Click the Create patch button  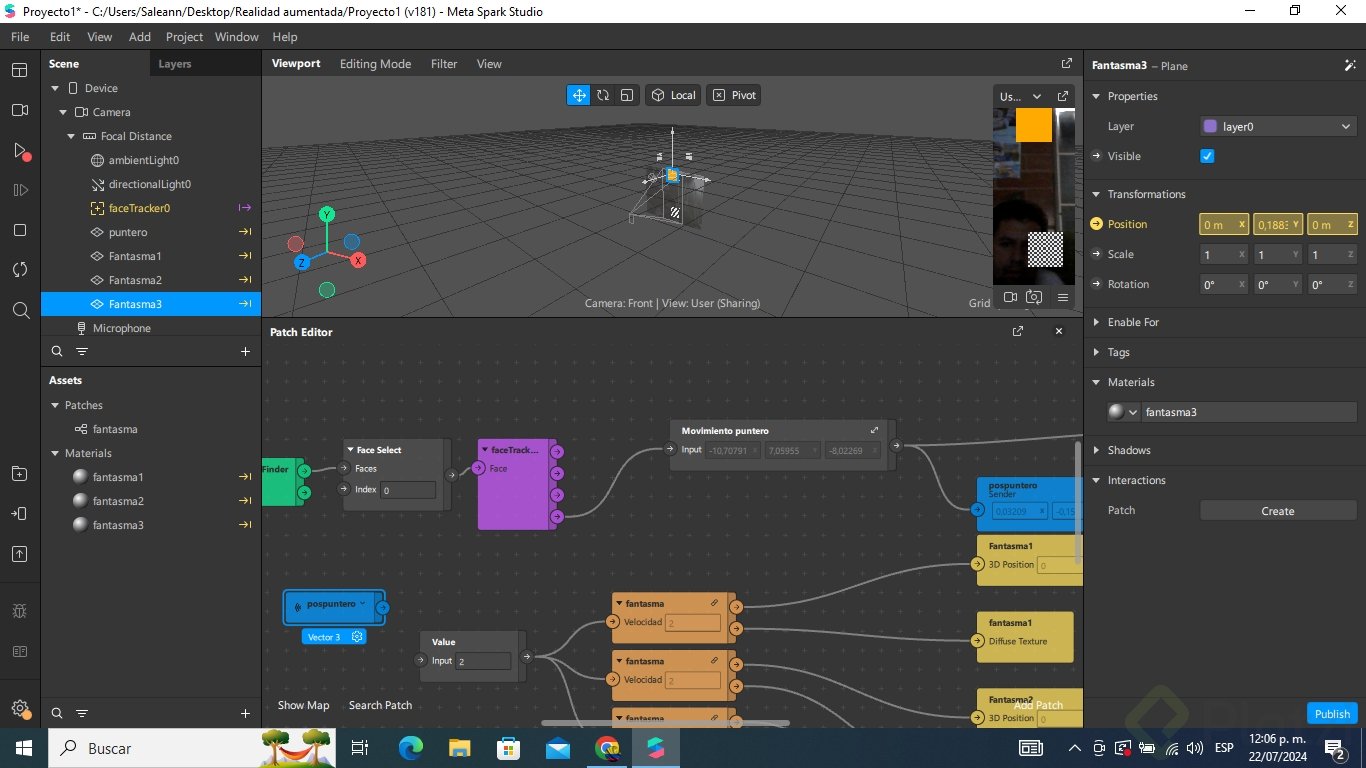[1277, 511]
